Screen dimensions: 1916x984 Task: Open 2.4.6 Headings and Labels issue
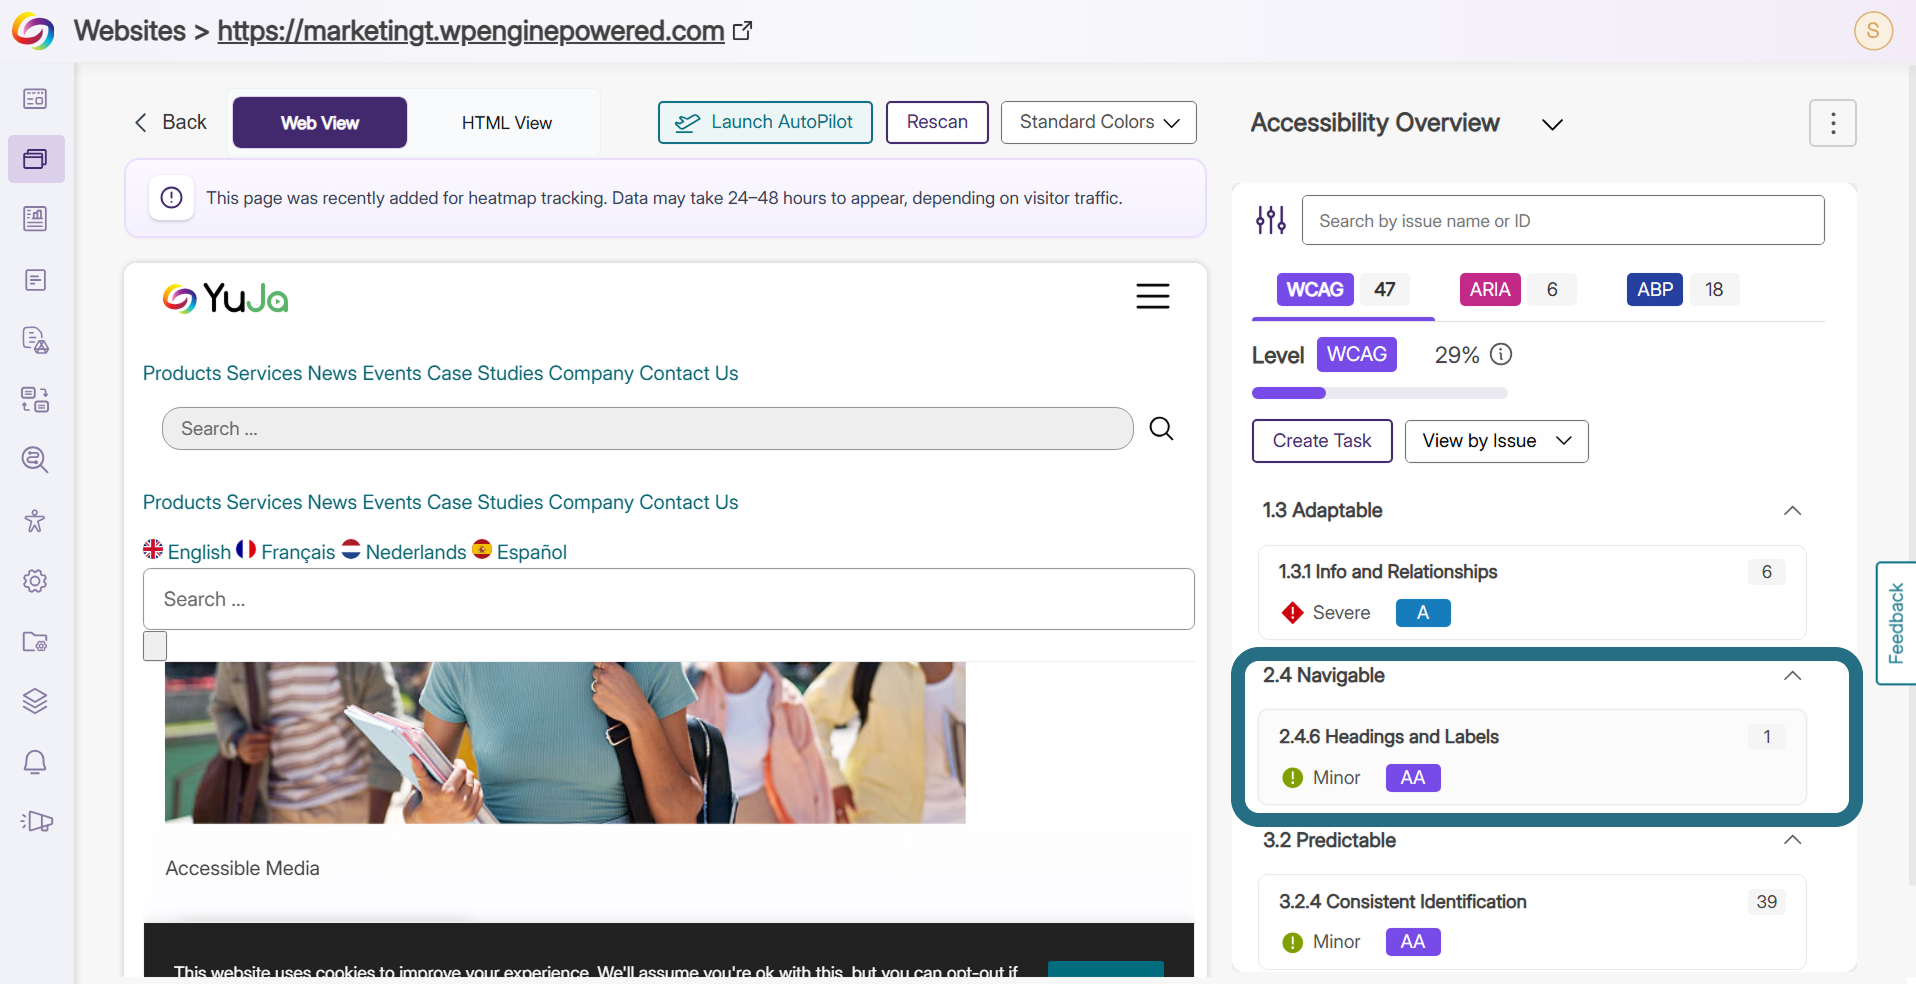pos(1532,757)
